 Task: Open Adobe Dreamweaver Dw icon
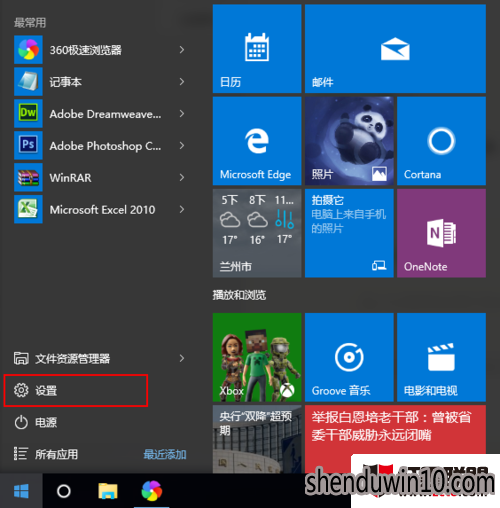click(28, 113)
